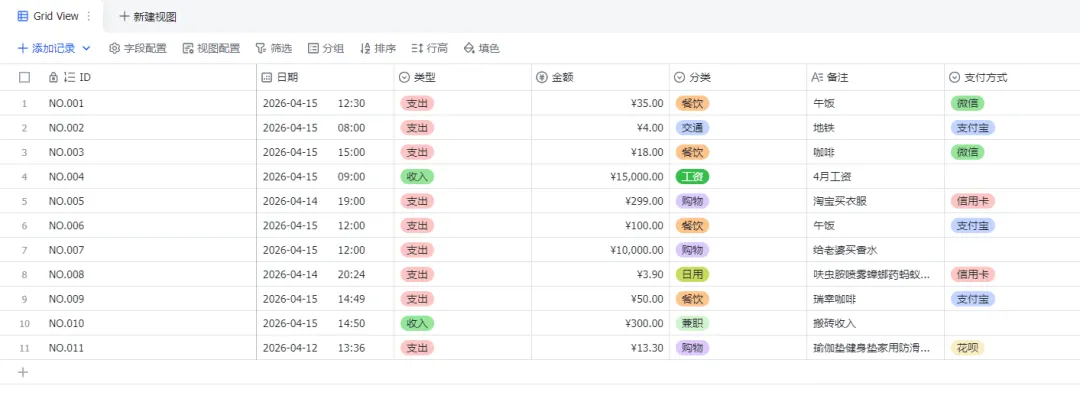This screenshot has width=1080, height=402.
Task: Open the 分组 grouping options
Action: pos(326,48)
